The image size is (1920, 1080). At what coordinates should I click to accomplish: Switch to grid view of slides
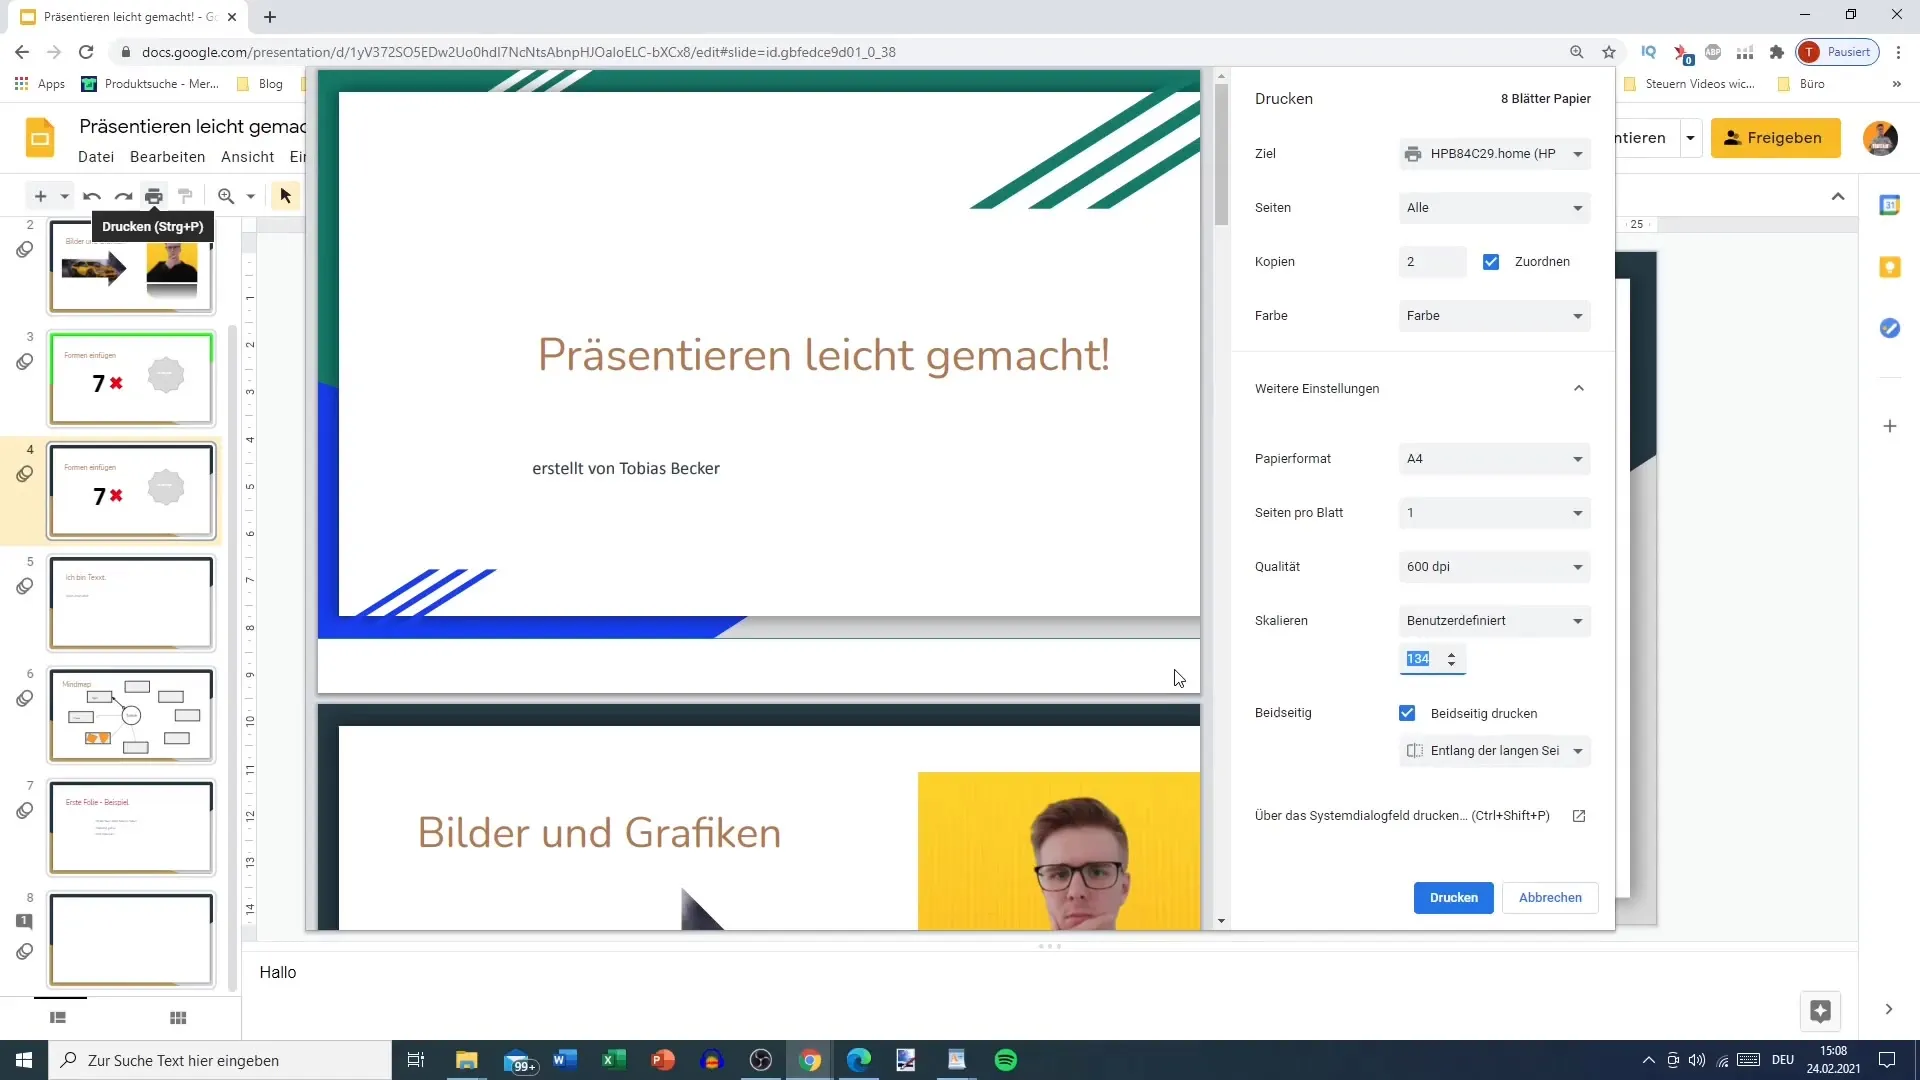tap(178, 1018)
